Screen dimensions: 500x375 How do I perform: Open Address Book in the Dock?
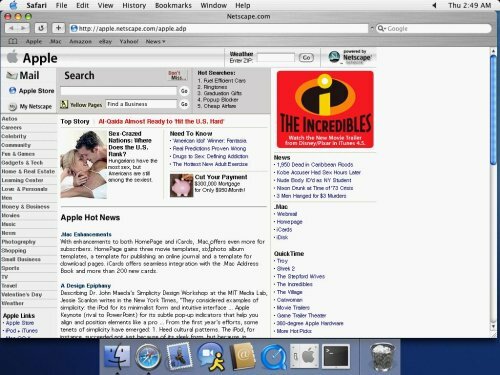pyautogui.click(x=242, y=357)
